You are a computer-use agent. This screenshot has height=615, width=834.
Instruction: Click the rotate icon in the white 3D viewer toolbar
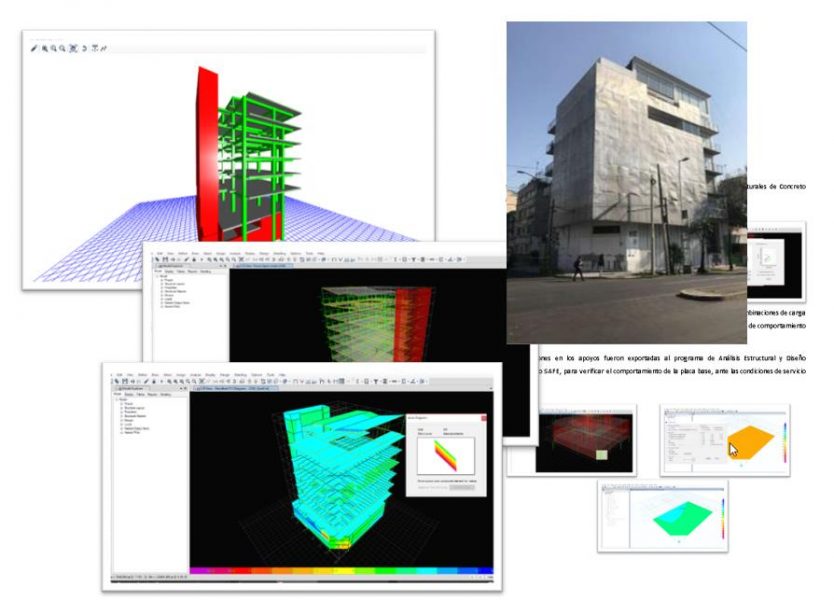(x=84, y=47)
